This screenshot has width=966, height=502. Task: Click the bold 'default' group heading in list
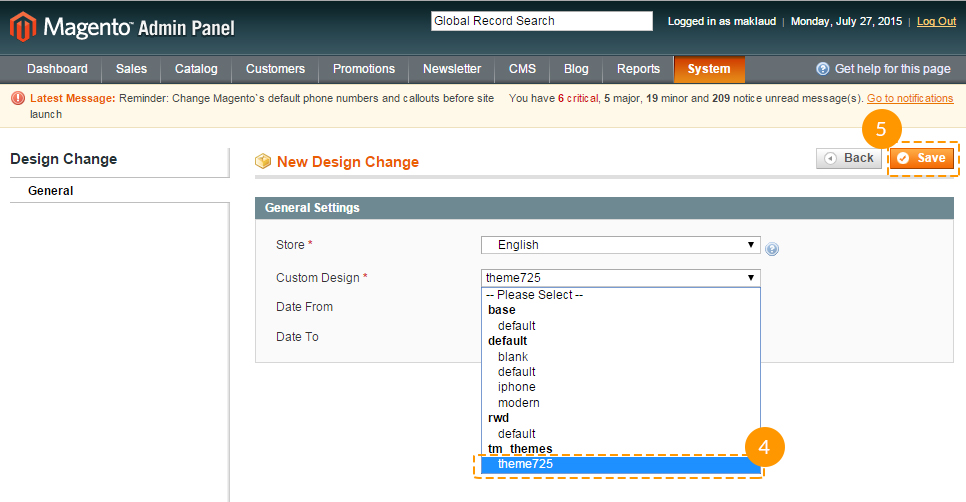coord(508,341)
